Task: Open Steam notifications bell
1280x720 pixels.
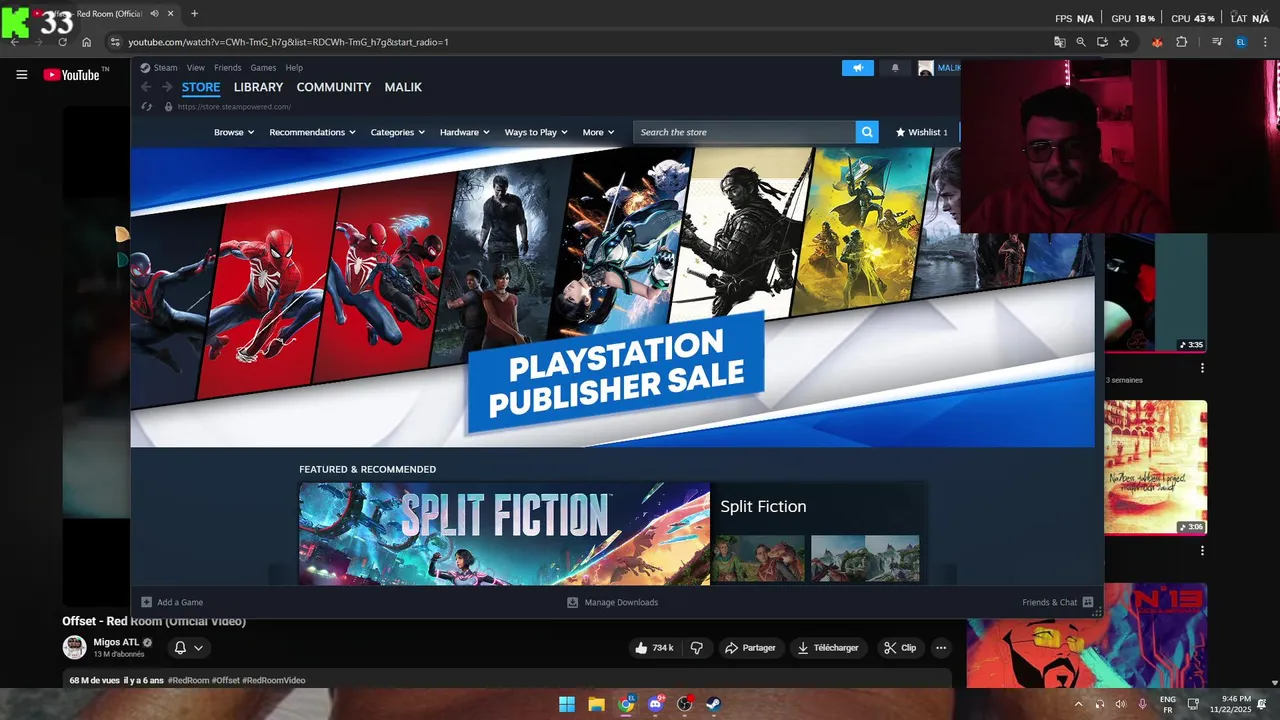Action: click(x=895, y=68)
